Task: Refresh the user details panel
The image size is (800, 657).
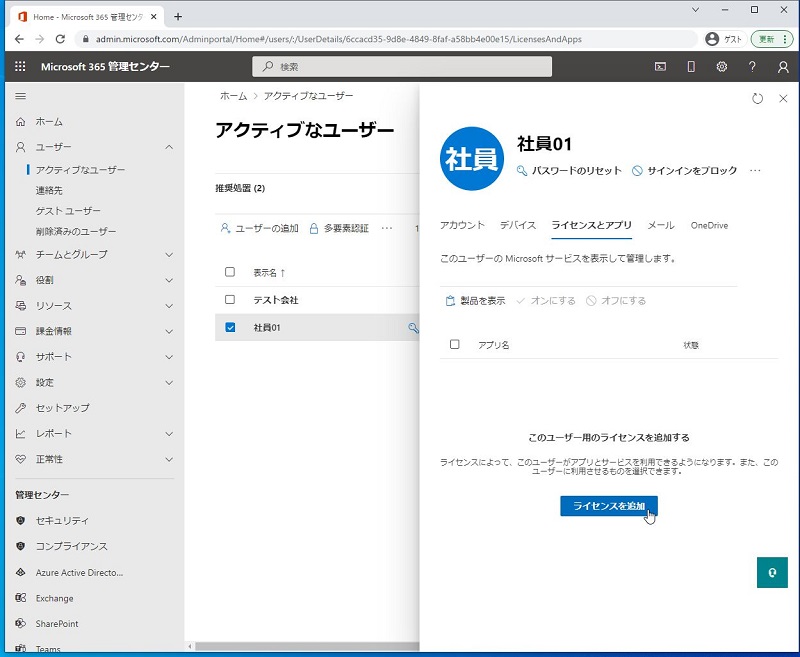Action: [758, 99]
